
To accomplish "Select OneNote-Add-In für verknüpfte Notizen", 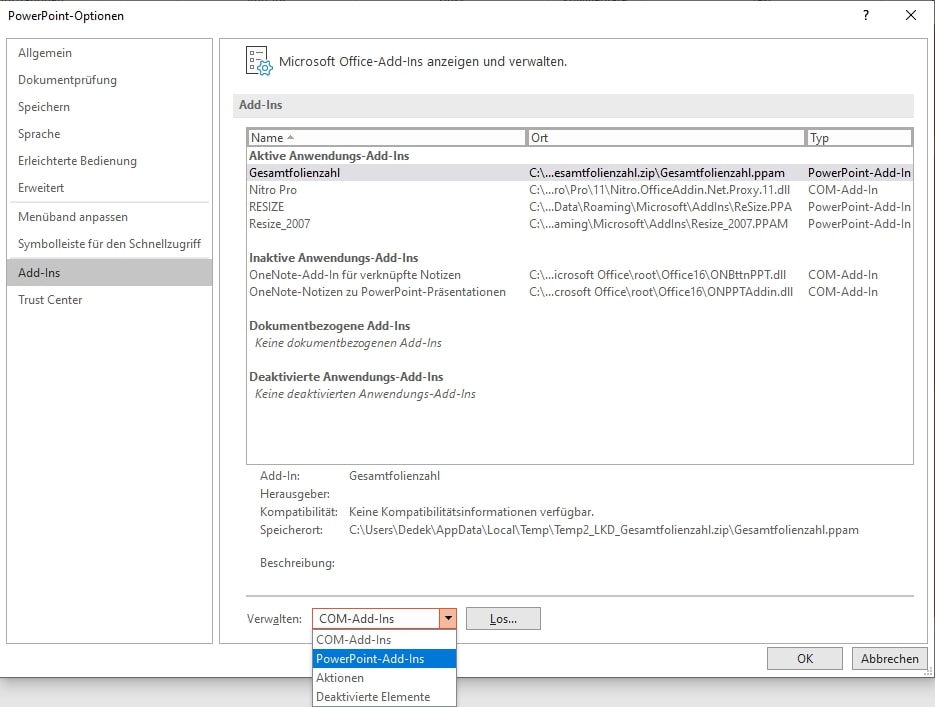I will (x=354, y=275).
